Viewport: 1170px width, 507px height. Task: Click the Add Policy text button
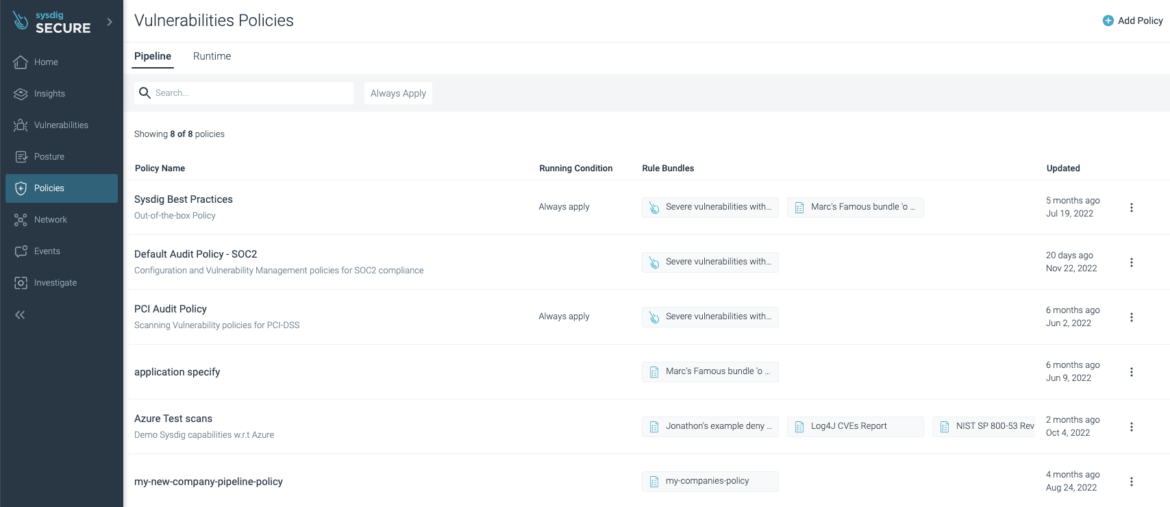pyautogui.click(x=1140, y=21)
